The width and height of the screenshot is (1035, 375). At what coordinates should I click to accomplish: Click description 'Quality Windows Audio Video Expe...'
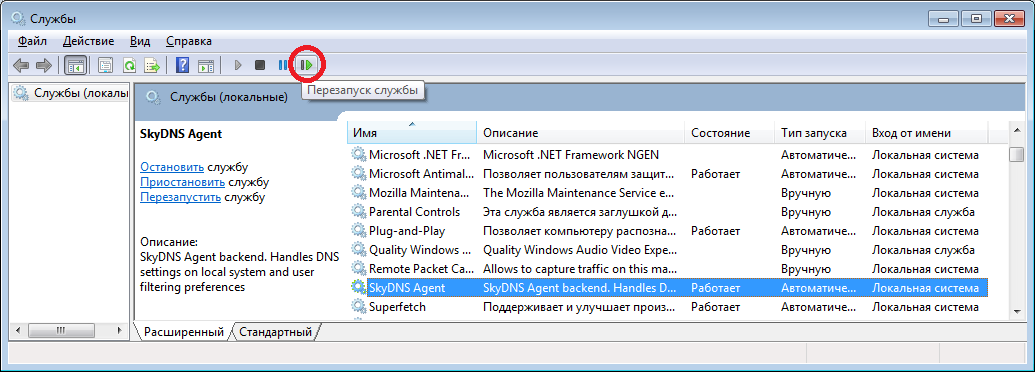click(580, 250)
